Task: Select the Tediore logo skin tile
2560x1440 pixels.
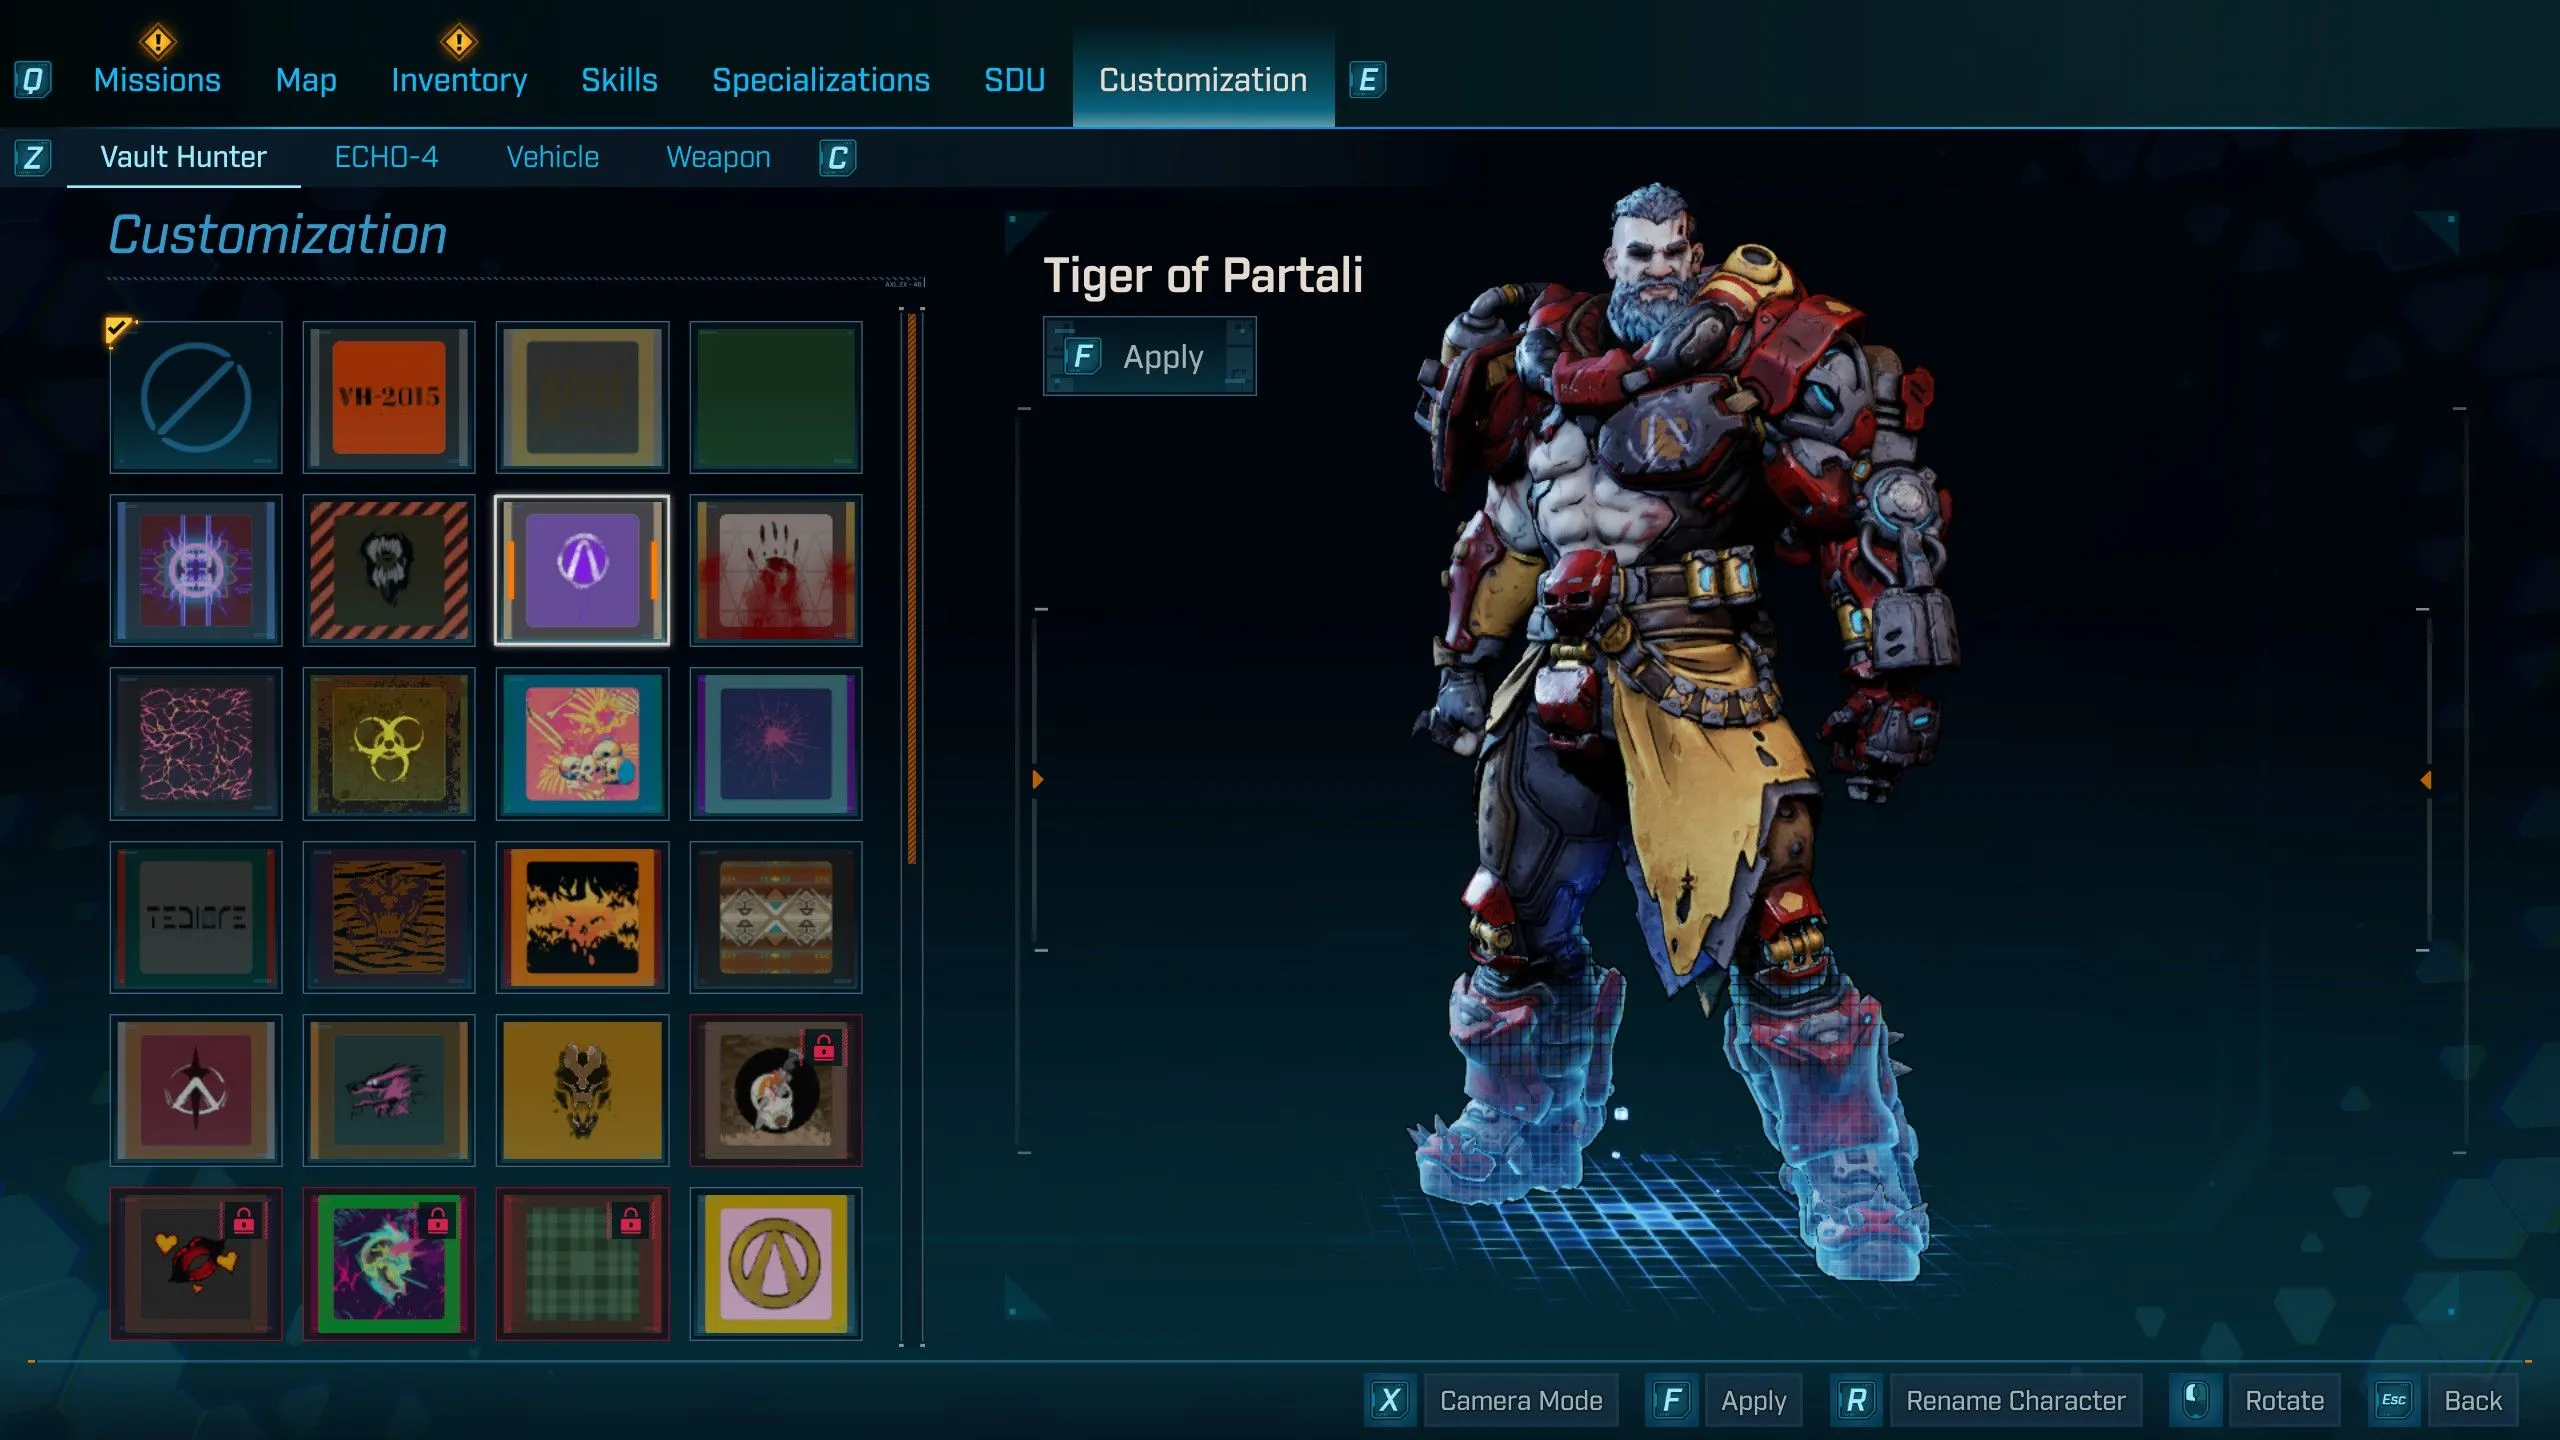Action: point(196,917)
